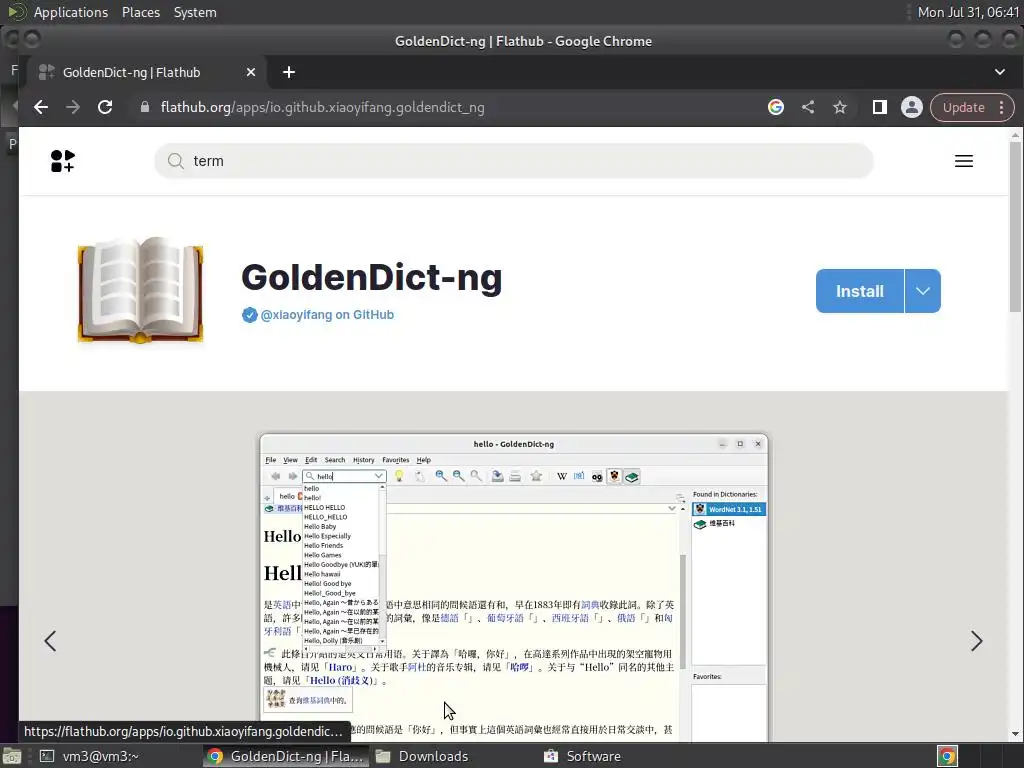The height and width of the screenshot is (768, 1024).
Task: Go back using browser back arrow
Action: click(40, 108)
